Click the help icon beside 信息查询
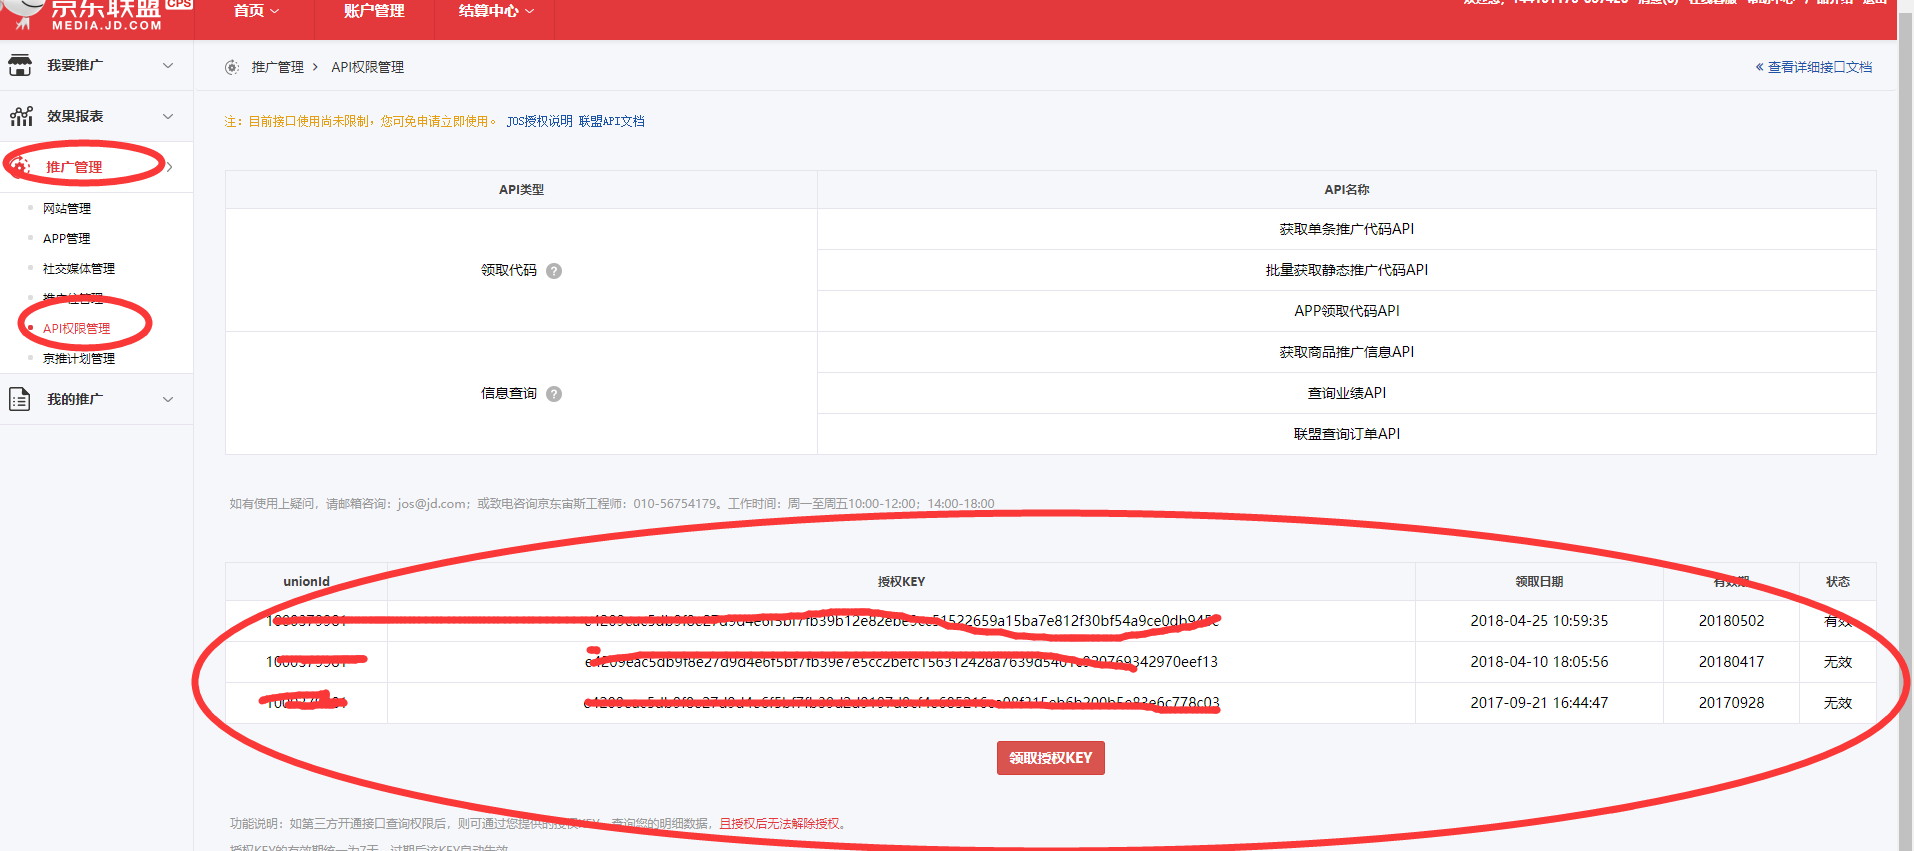The image size is (1914, 851). [x=554, y=394]
